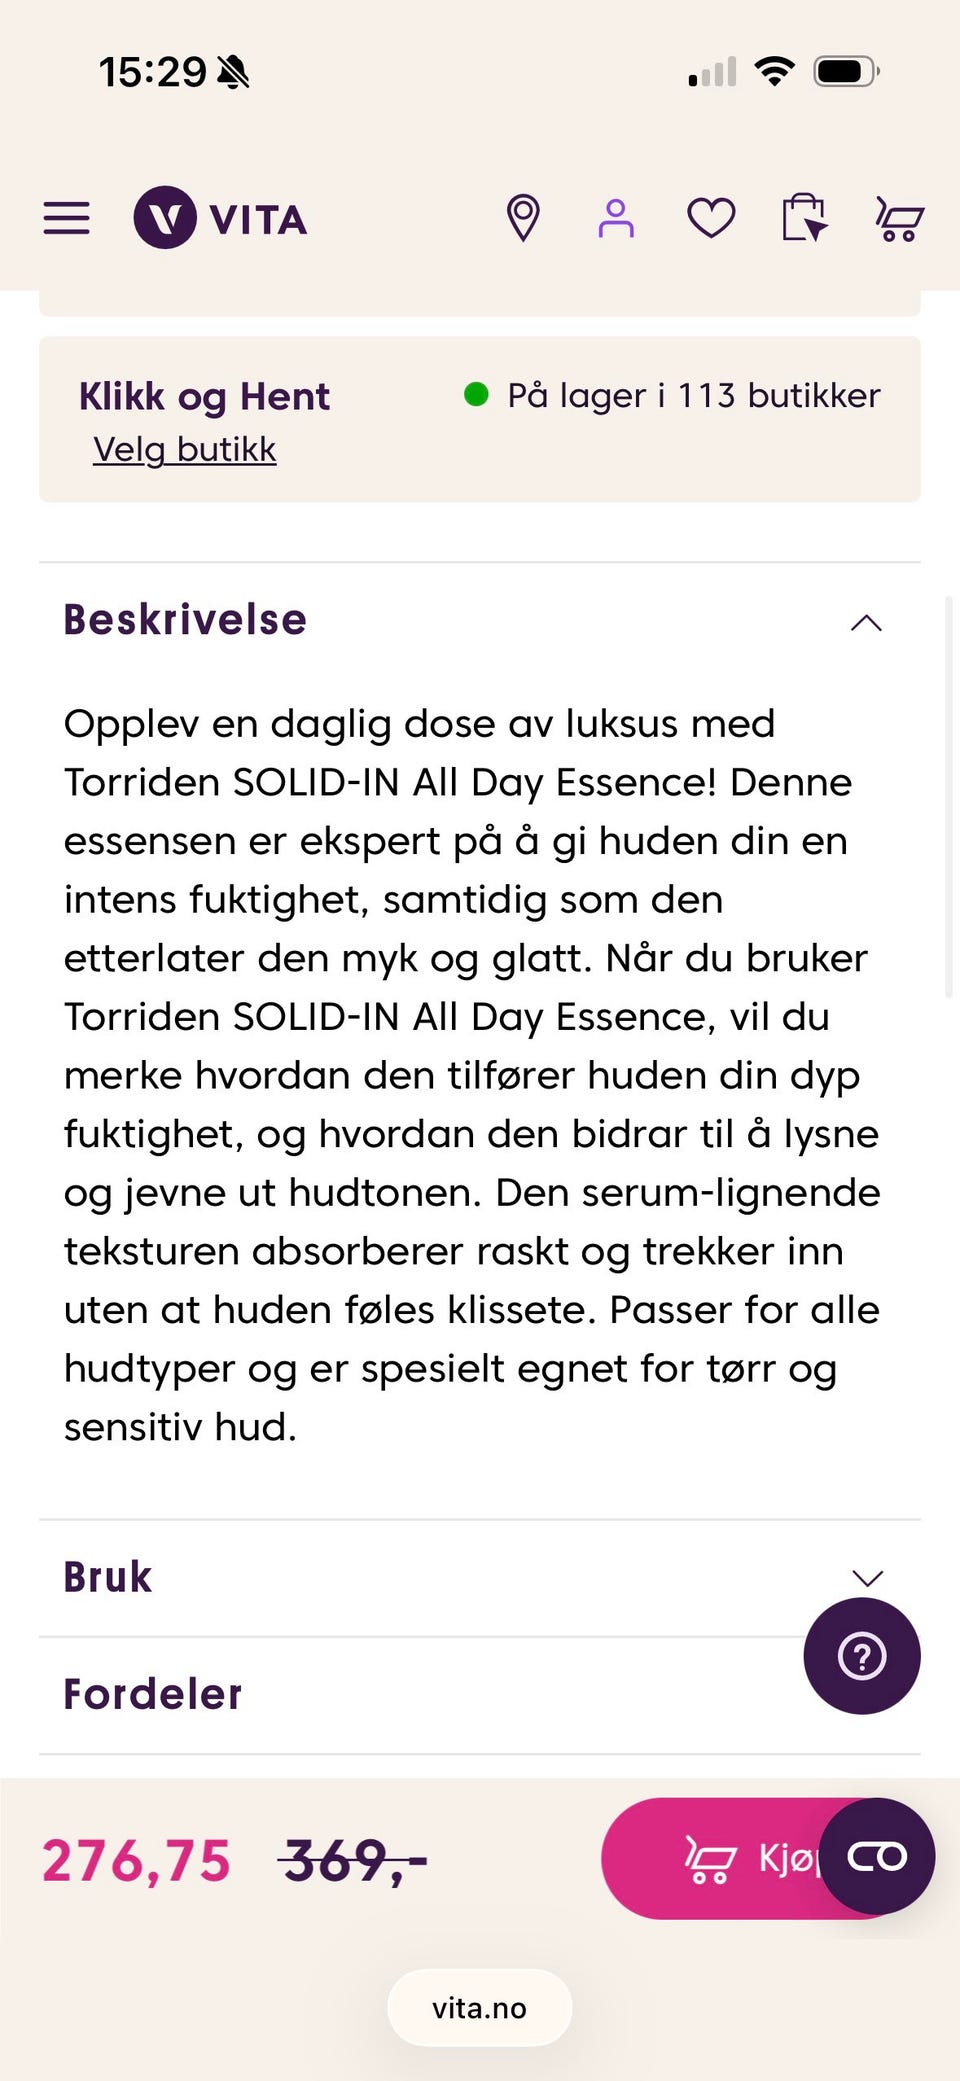Open the hamburger navigation menu

66,217
